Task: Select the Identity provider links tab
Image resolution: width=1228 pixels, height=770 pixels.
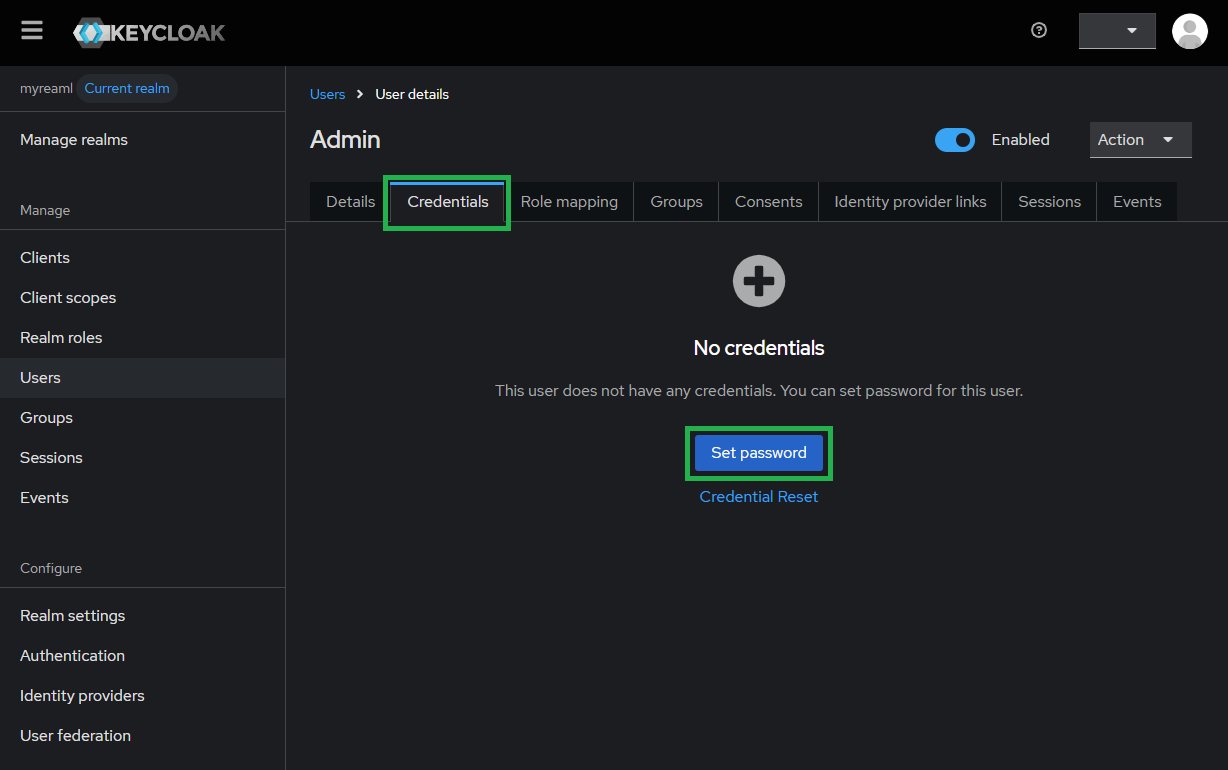Action: click(910, 202)
